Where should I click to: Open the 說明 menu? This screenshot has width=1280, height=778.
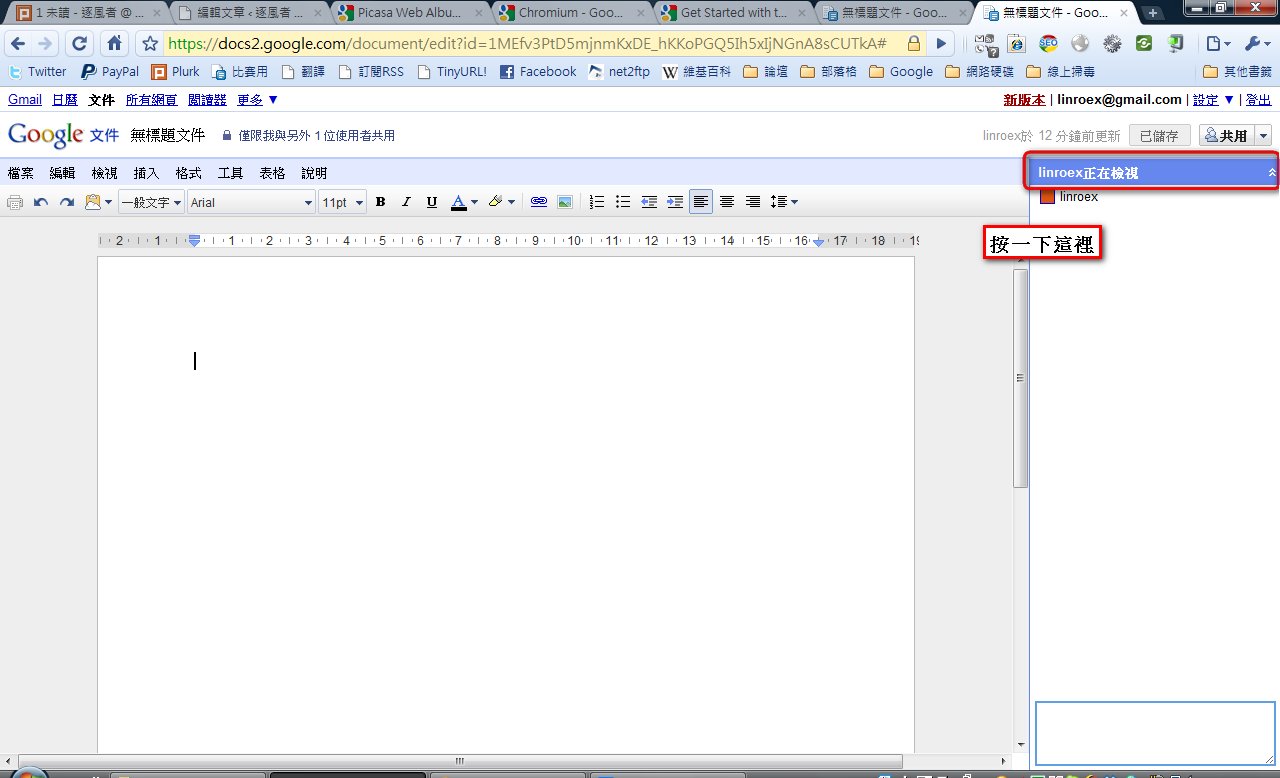pos(314,173)
